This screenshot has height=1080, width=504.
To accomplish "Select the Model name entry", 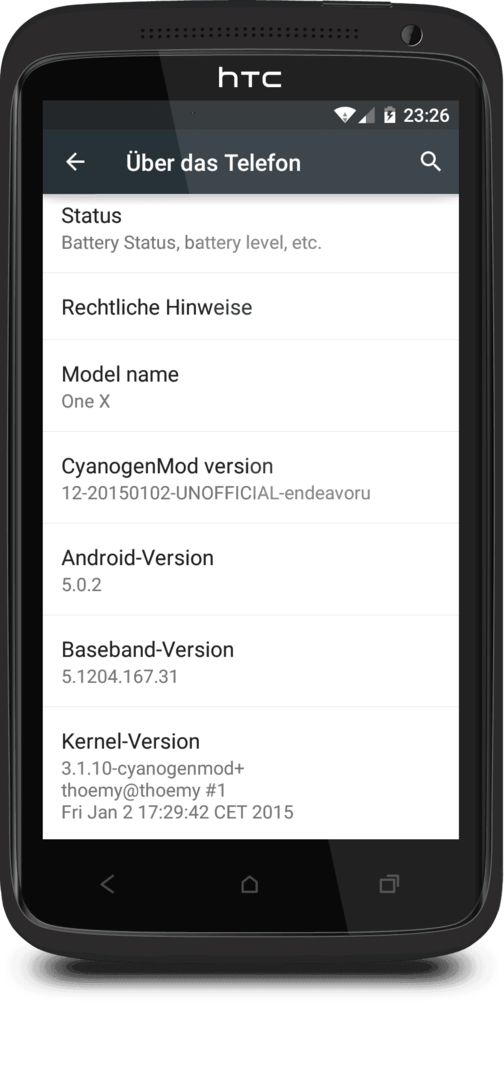I will (251, 386).
